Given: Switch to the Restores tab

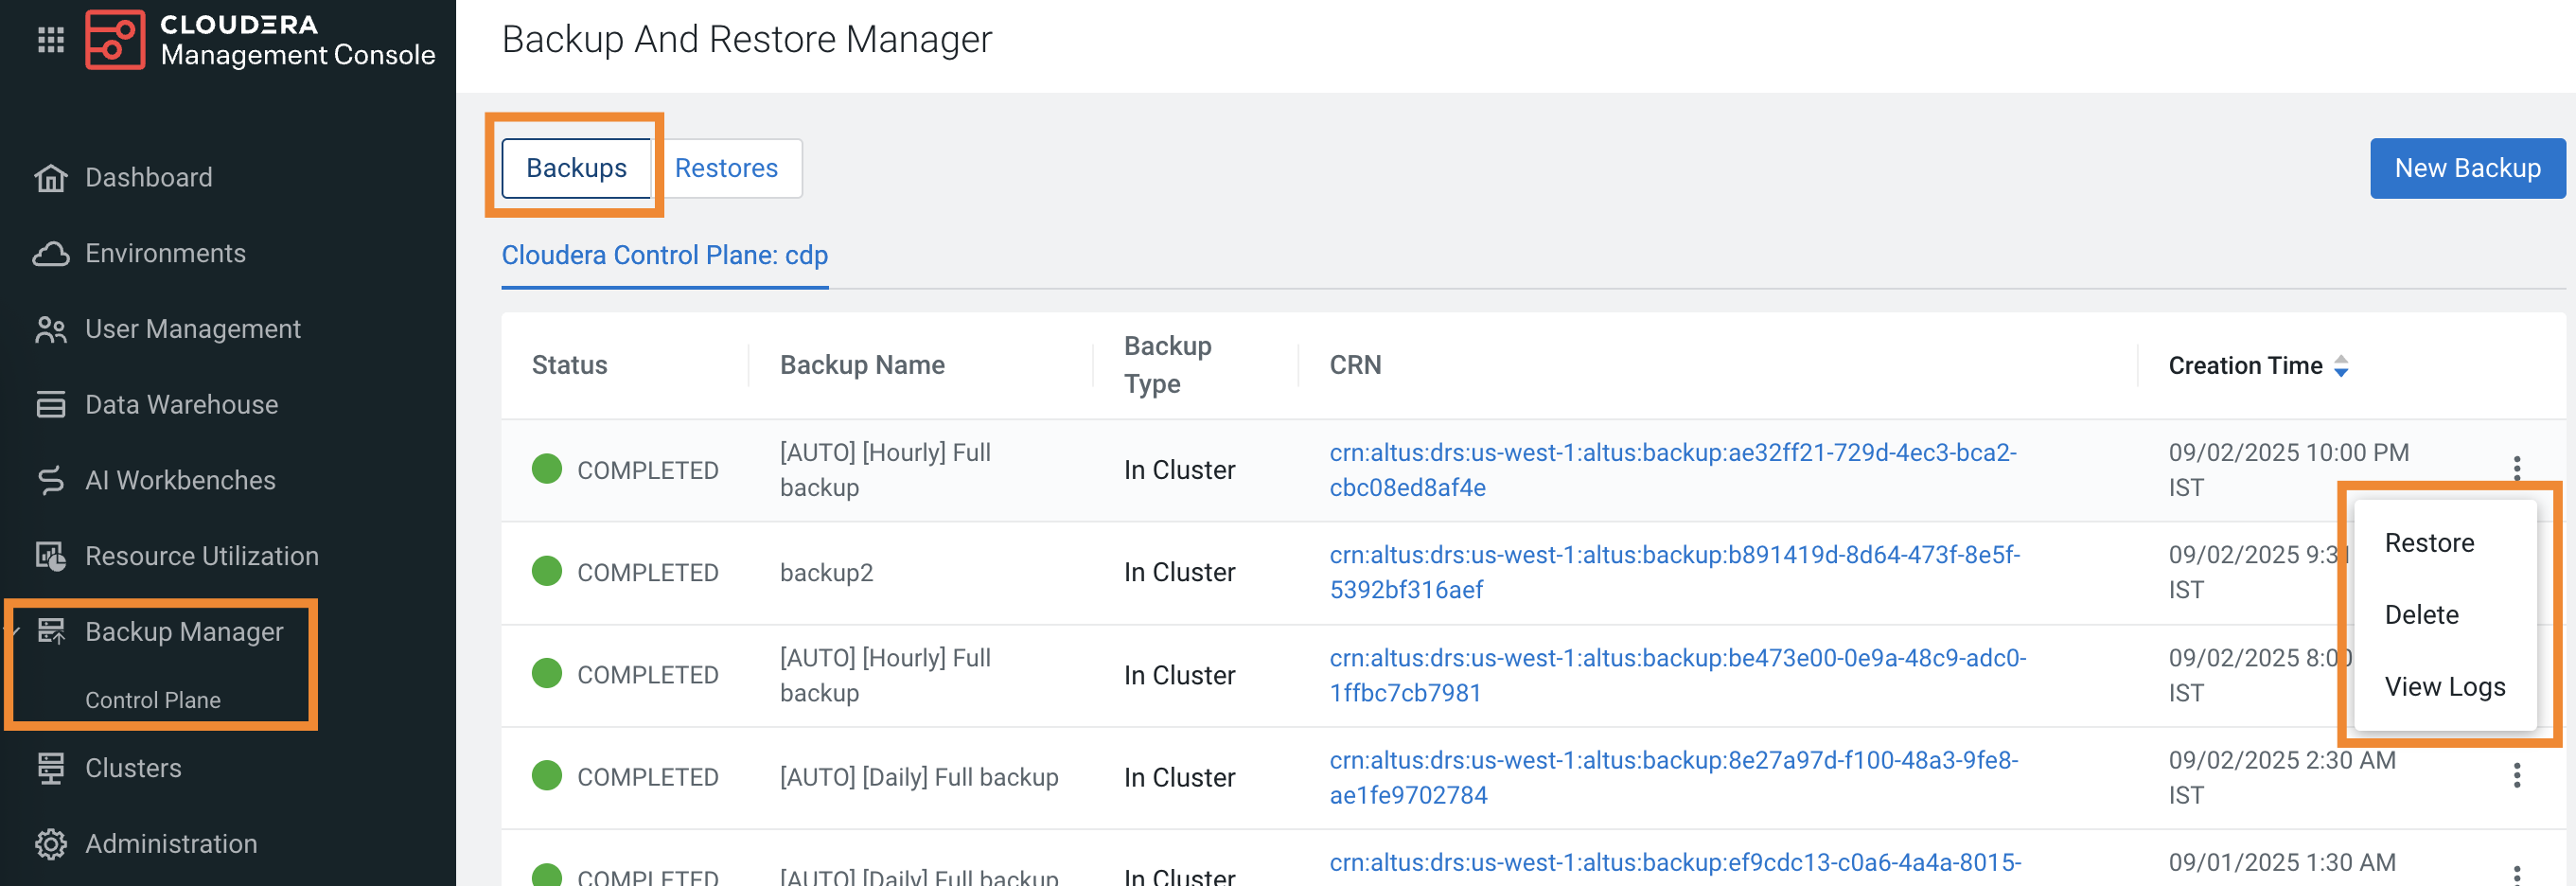Looking at the screenshot, I should [x=727, y=168].
